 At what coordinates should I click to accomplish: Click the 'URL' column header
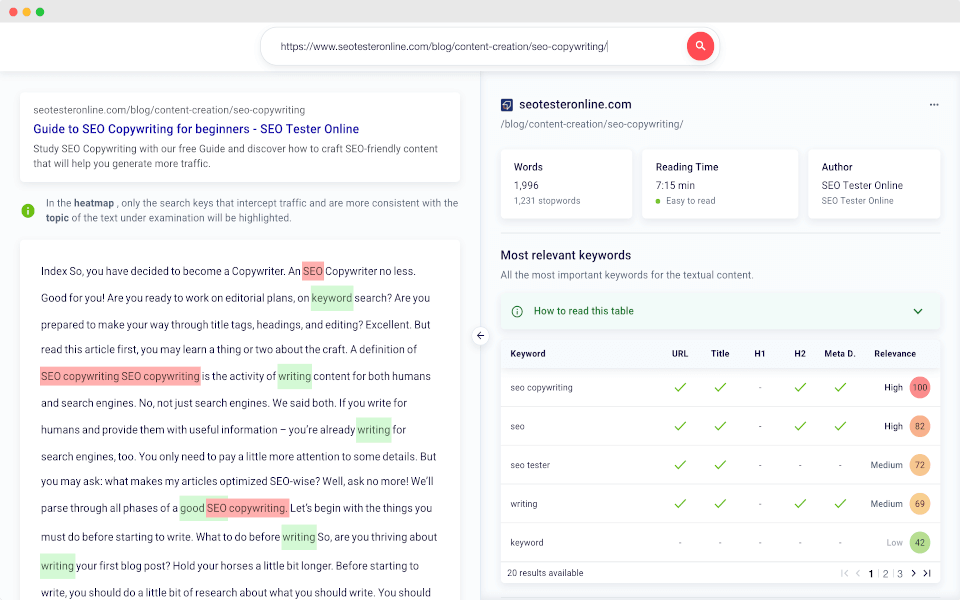[680, 354]
